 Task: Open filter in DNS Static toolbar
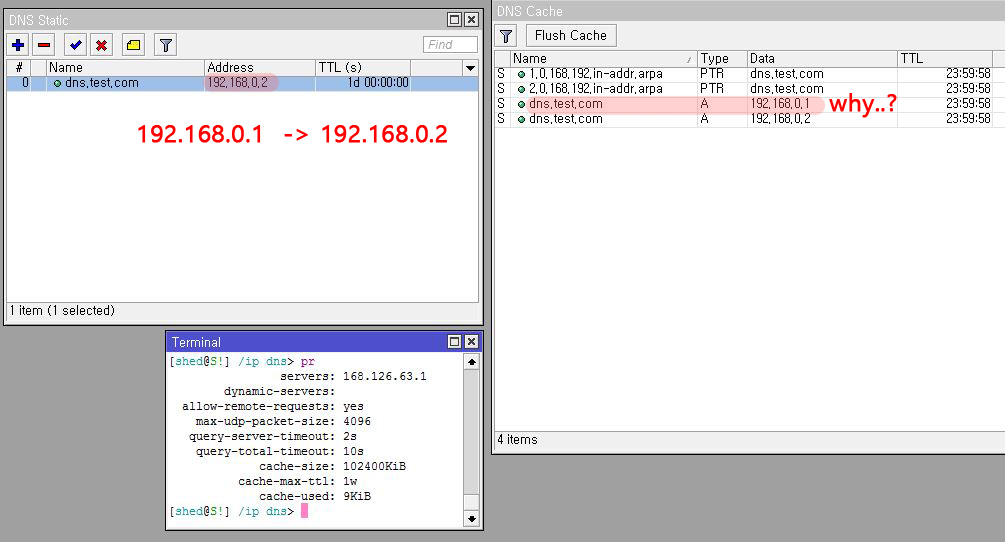(165, 45)
